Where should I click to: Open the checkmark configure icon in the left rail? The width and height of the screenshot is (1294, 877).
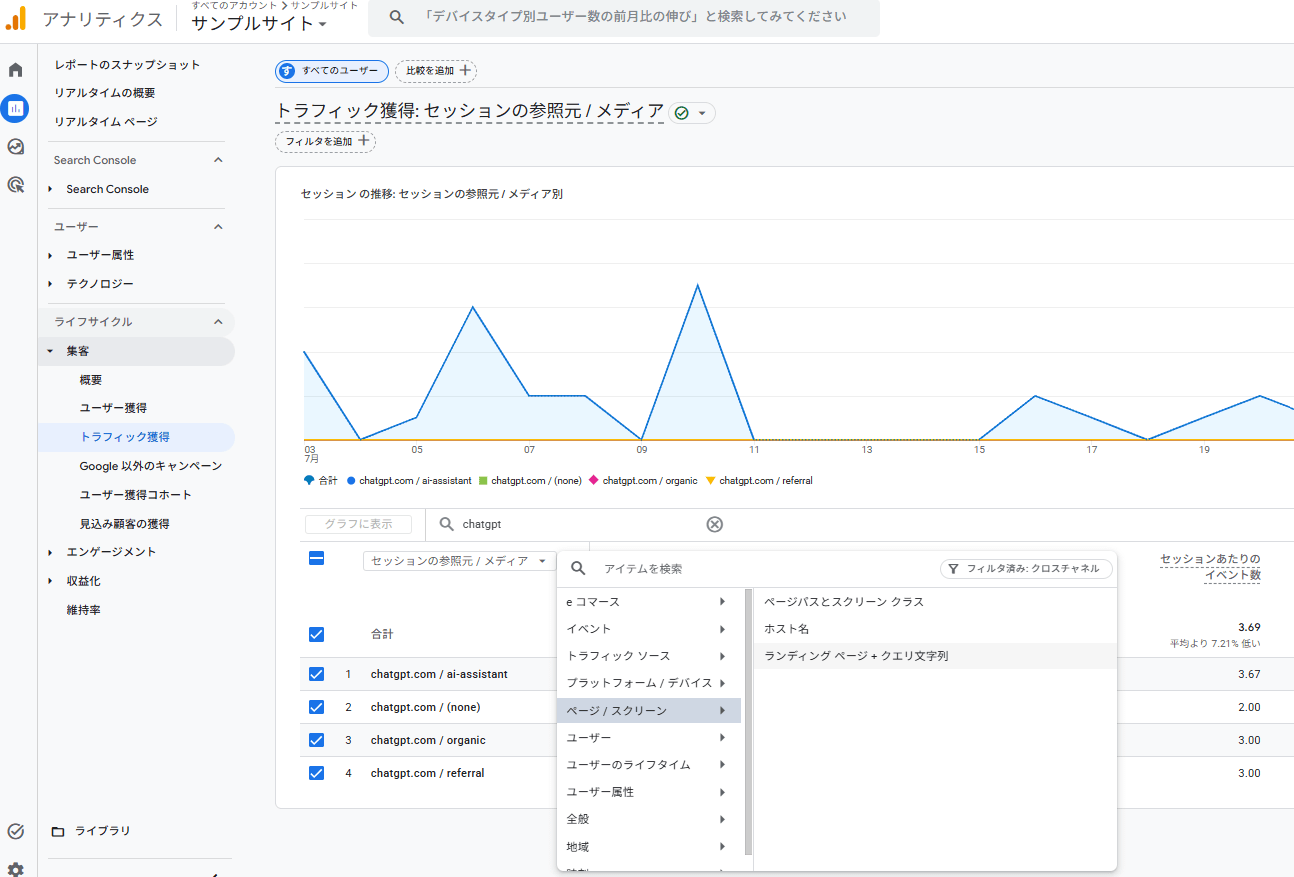pos(15,831)
